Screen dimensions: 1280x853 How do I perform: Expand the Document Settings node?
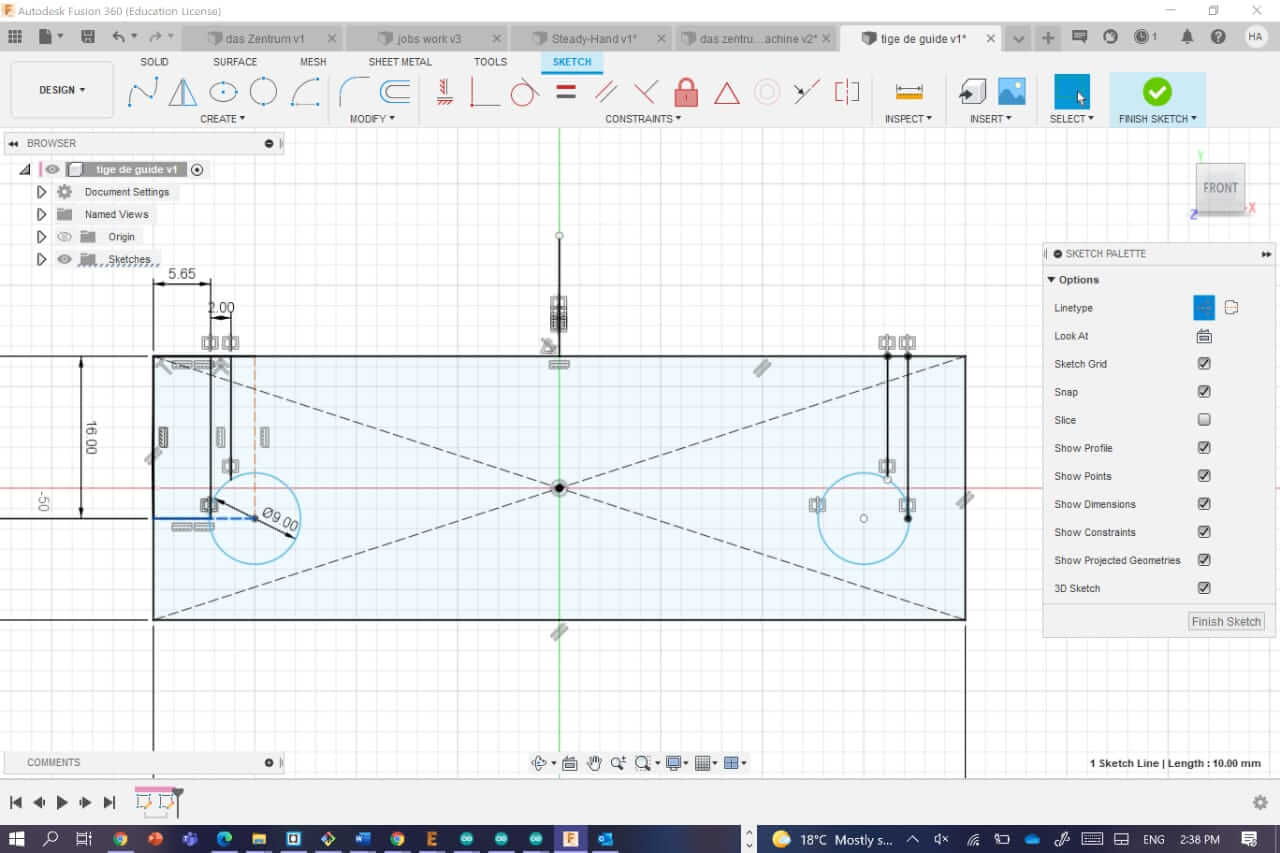(x=41, y=192)
